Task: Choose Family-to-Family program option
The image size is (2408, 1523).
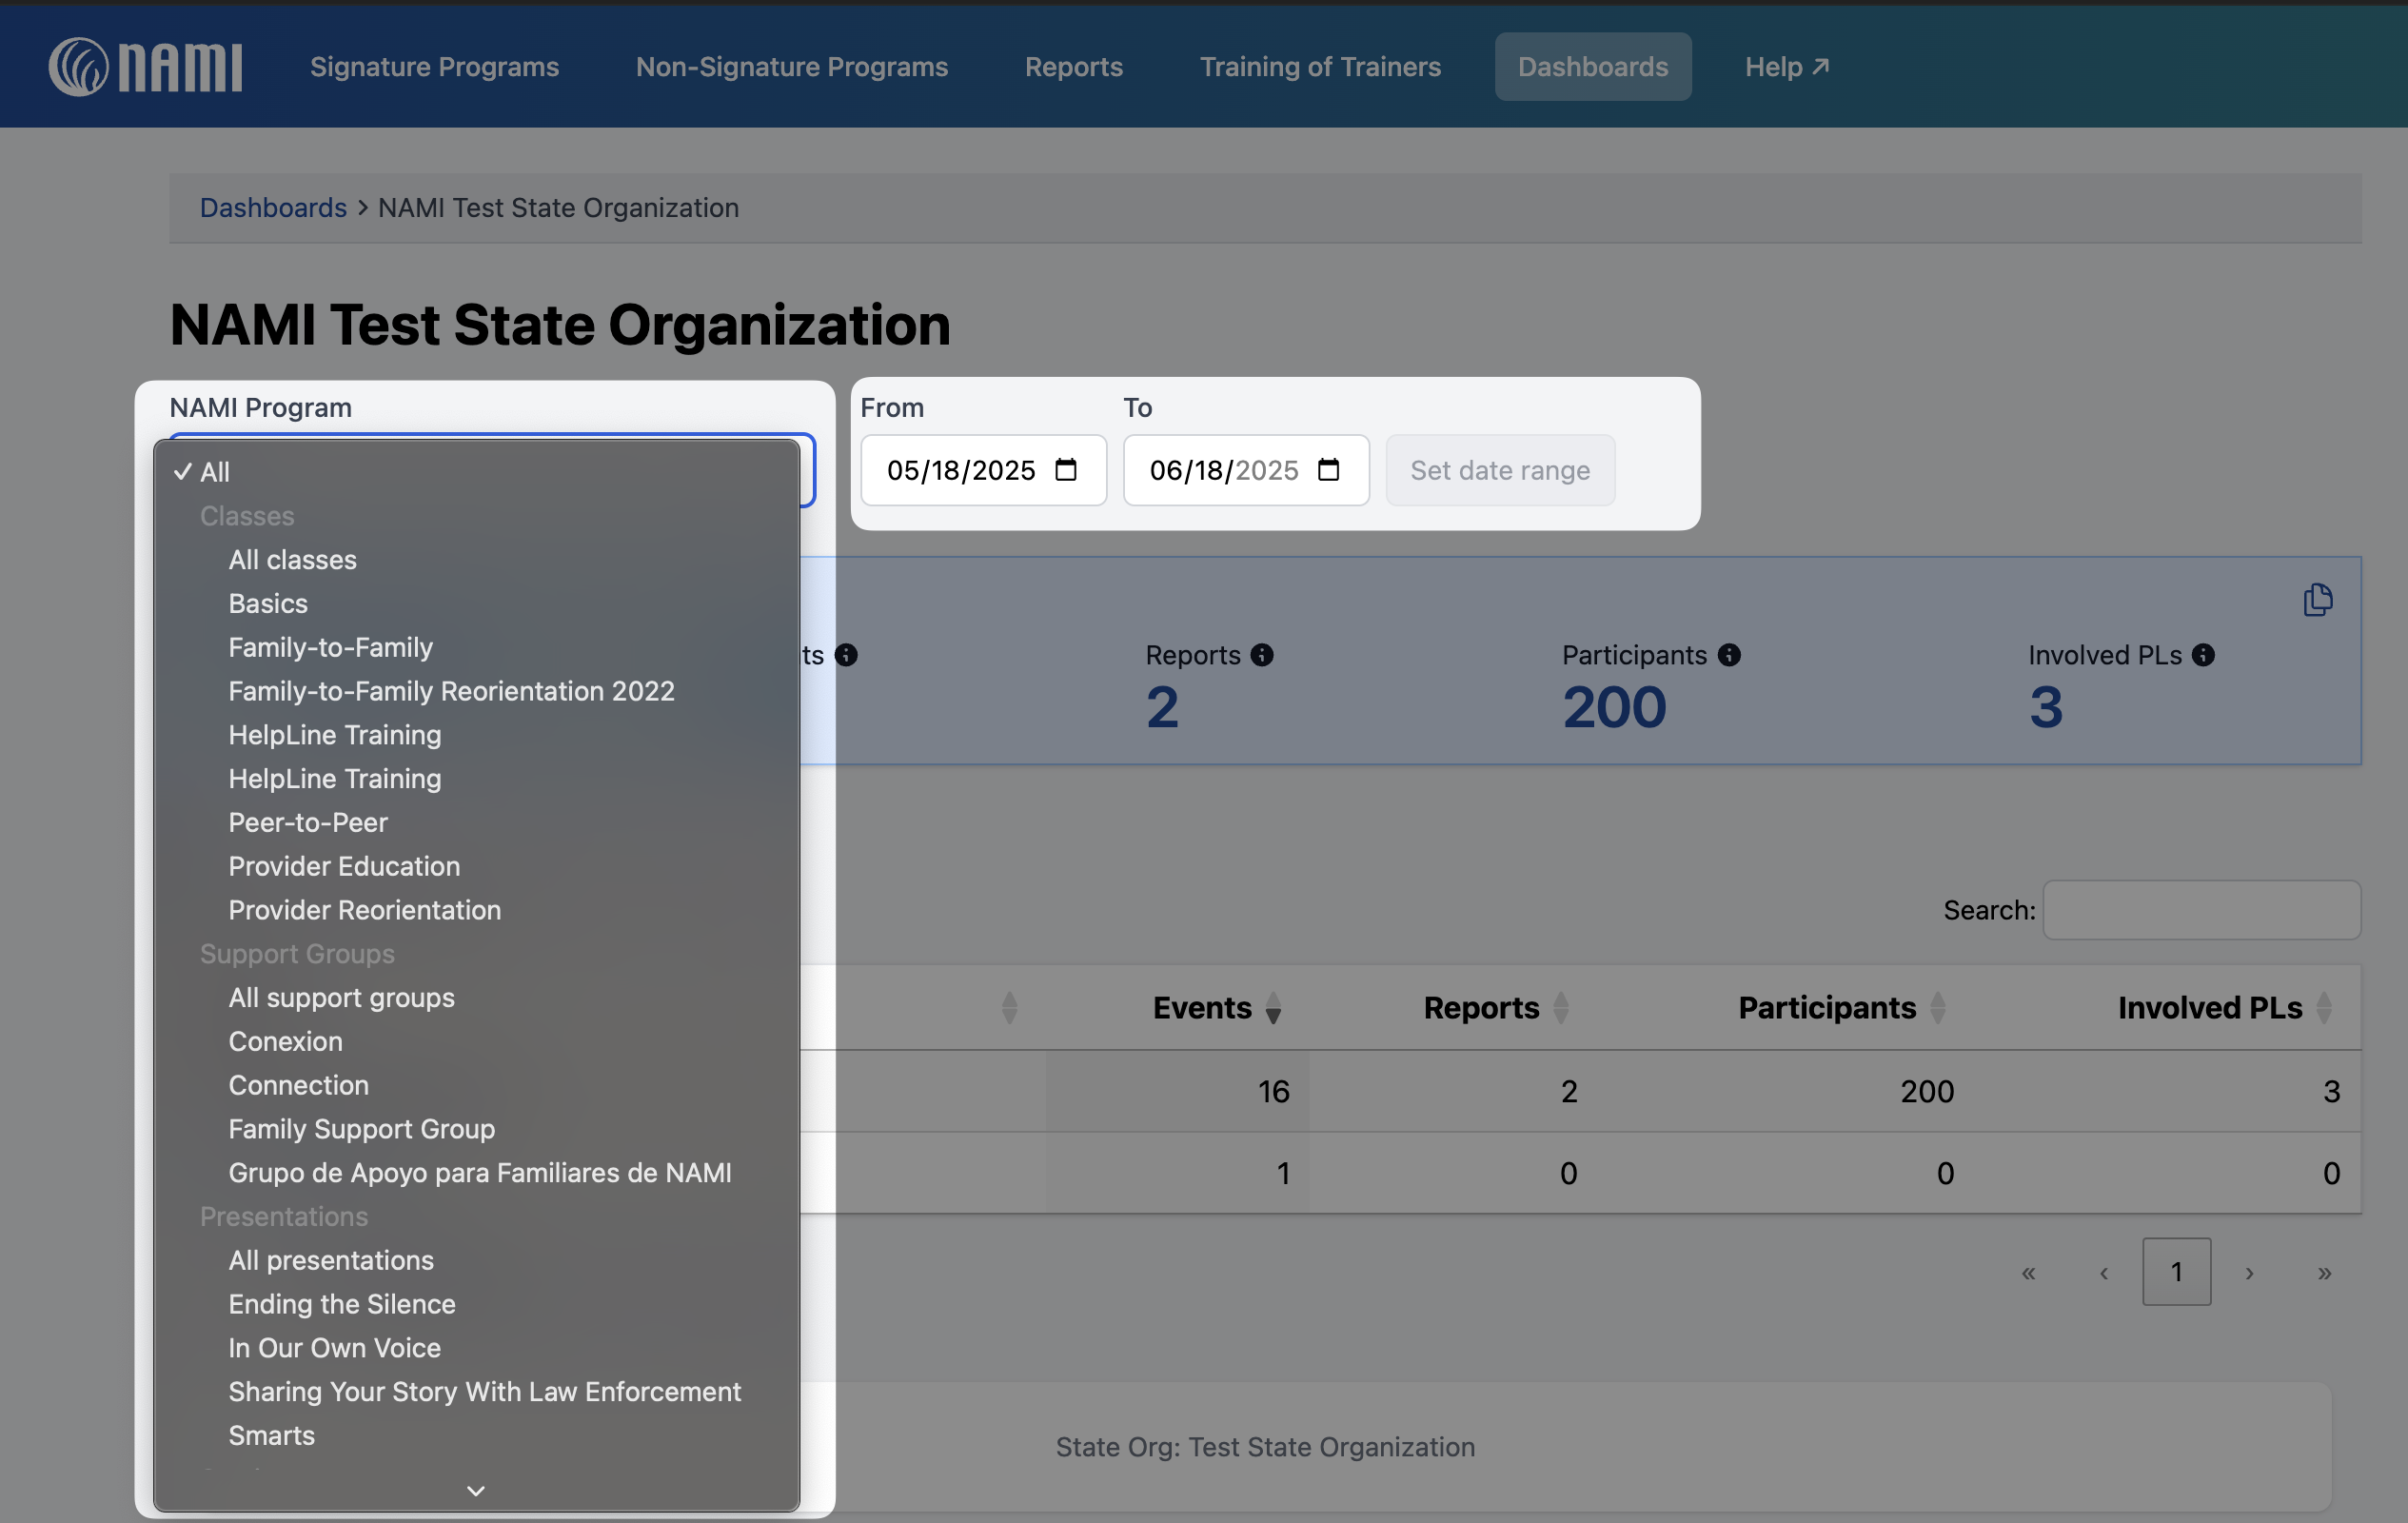Action: coord(476,647)
